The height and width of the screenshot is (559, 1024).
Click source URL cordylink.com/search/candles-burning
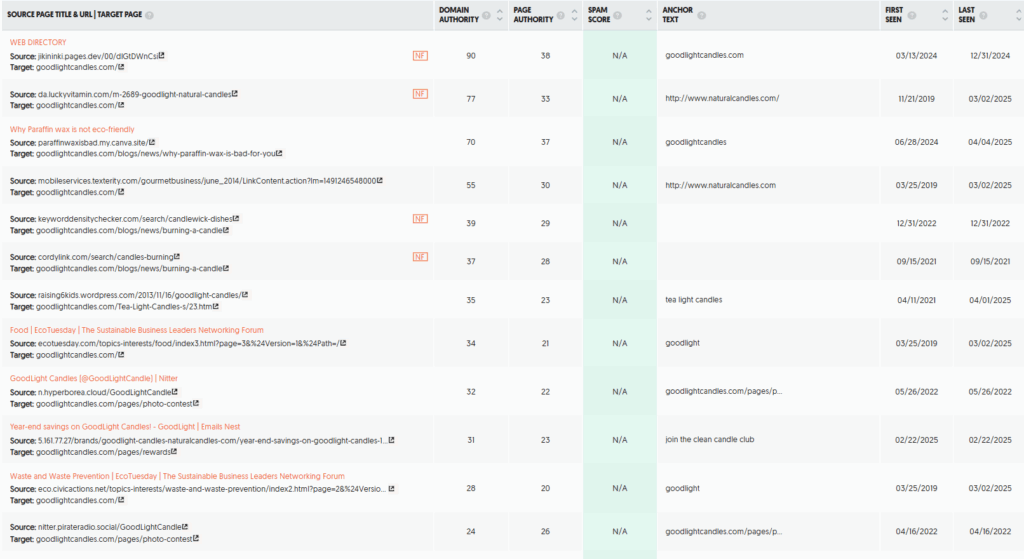point(105,257)
